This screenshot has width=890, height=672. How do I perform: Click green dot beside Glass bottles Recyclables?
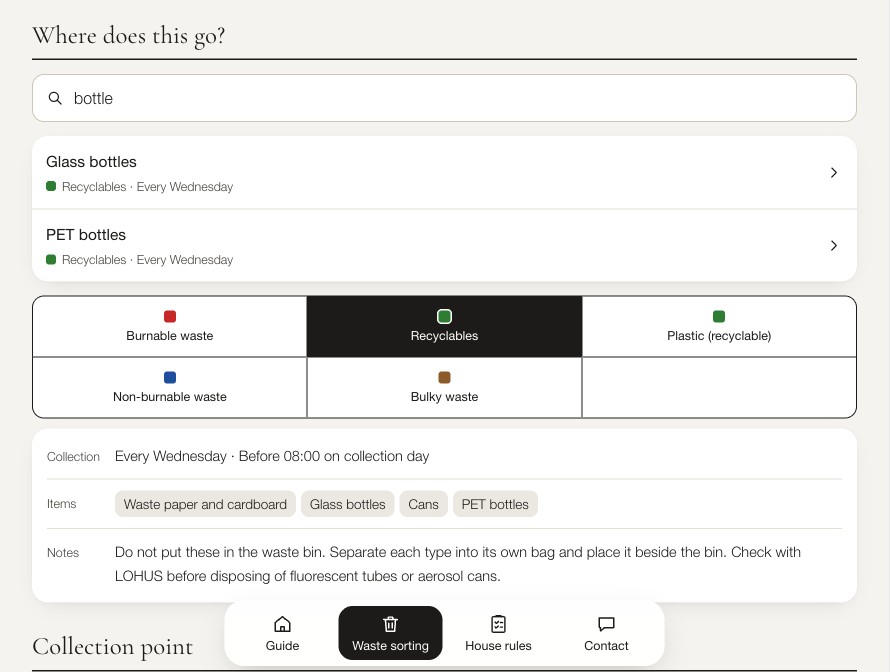[x=51, y=186]
